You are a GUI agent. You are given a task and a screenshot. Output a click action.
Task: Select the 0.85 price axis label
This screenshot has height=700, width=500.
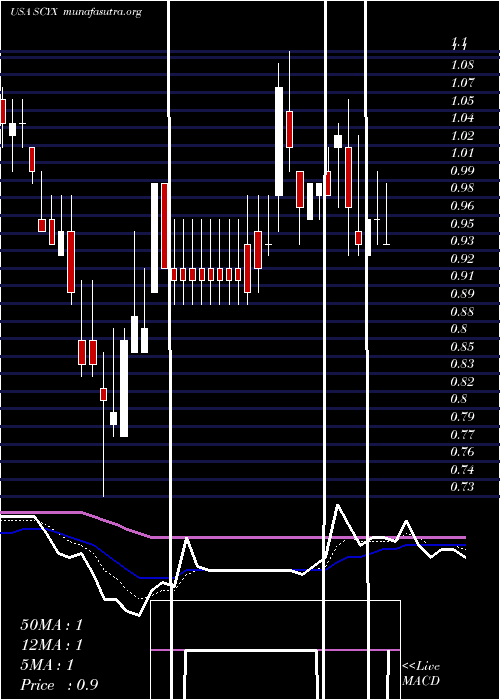pyautogui.click(x=462, y=347)
